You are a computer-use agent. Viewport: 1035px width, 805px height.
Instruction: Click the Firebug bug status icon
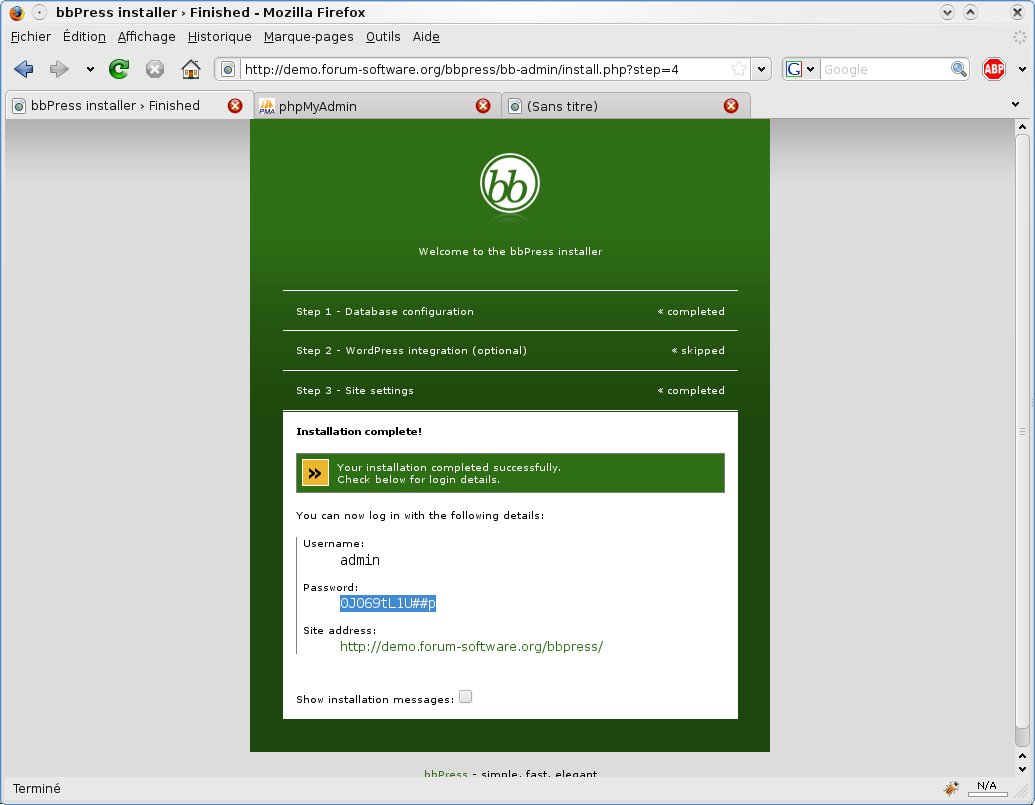(951, 788)
